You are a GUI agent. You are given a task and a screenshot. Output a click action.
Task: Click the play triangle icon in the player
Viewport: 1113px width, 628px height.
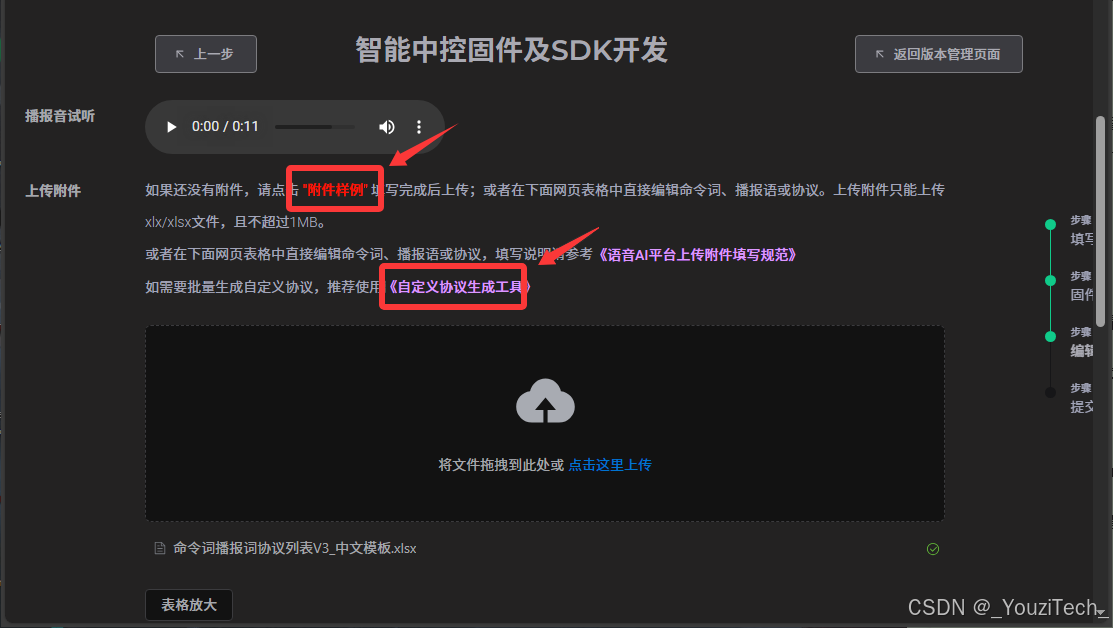pos(170,127)
